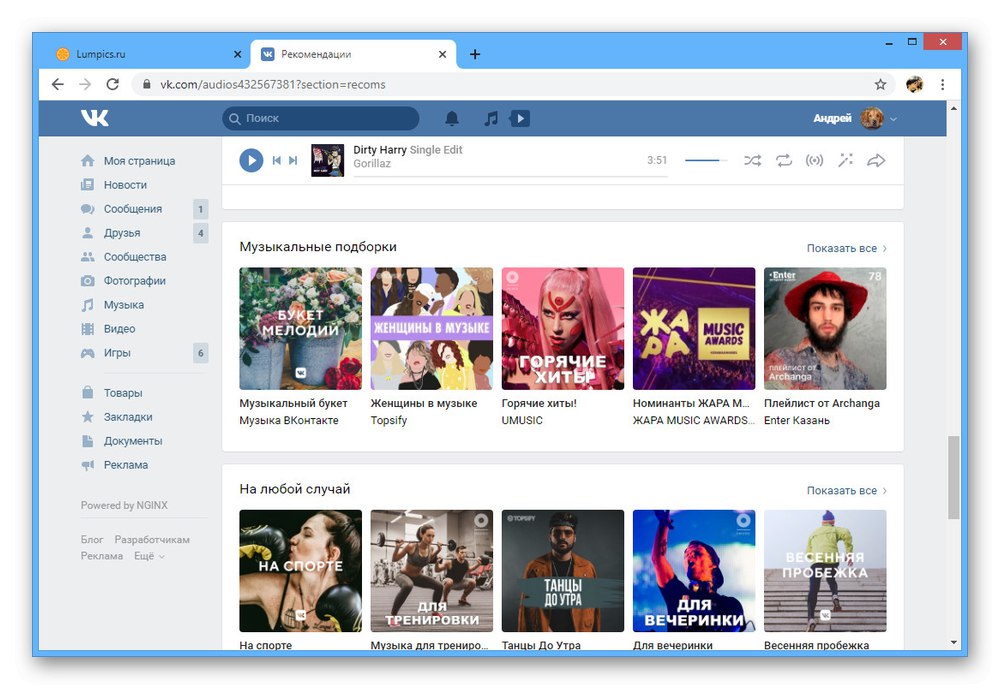Open the Gorillaz artist link
The width and height of the screenshot is (1000, 689).
(372, 164)
